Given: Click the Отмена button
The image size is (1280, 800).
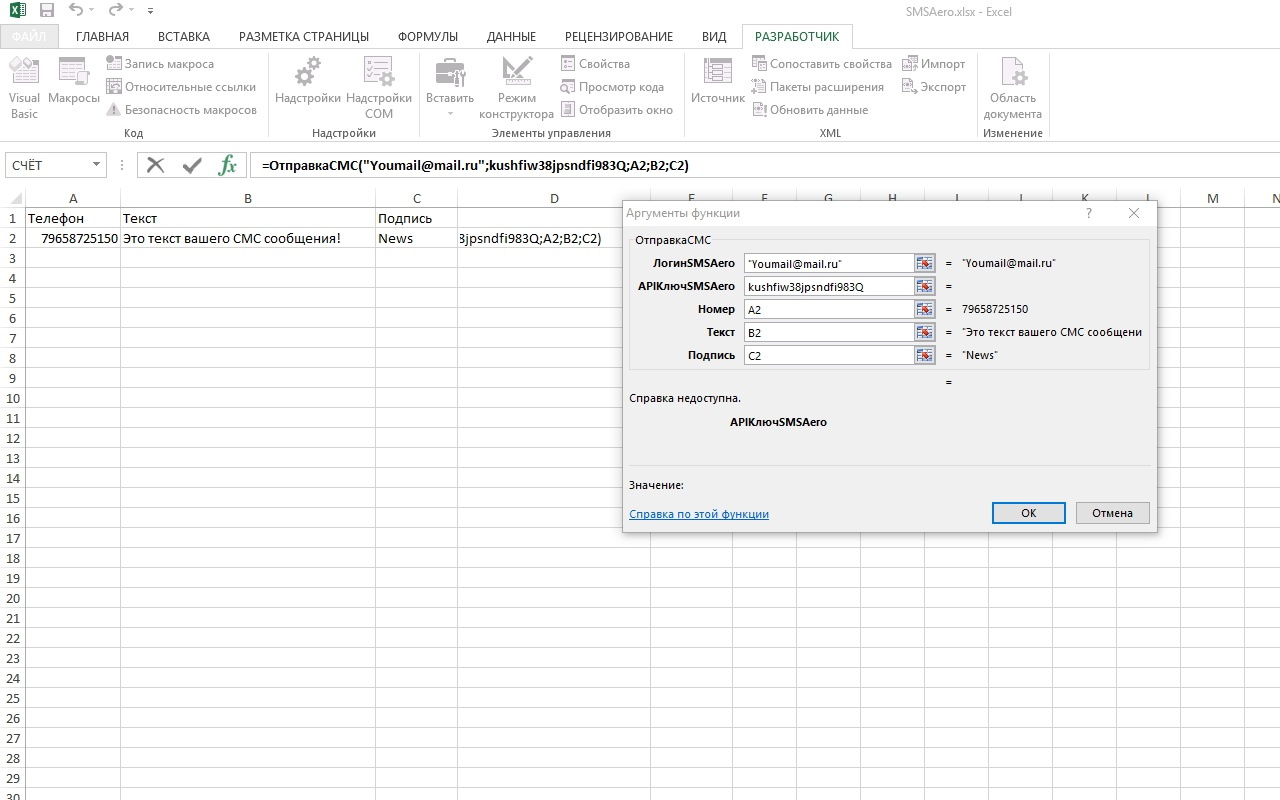Looking at the screenshot, I should [1112, 513].
